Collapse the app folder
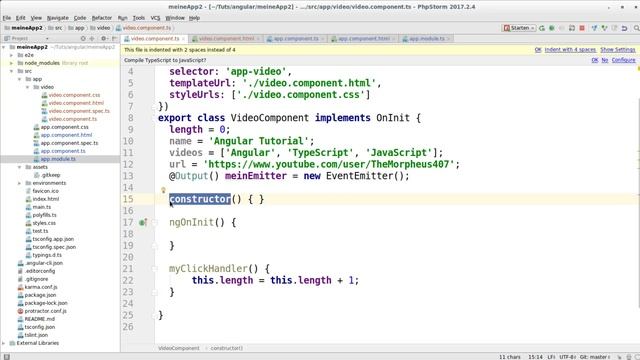 coord(19,79)
